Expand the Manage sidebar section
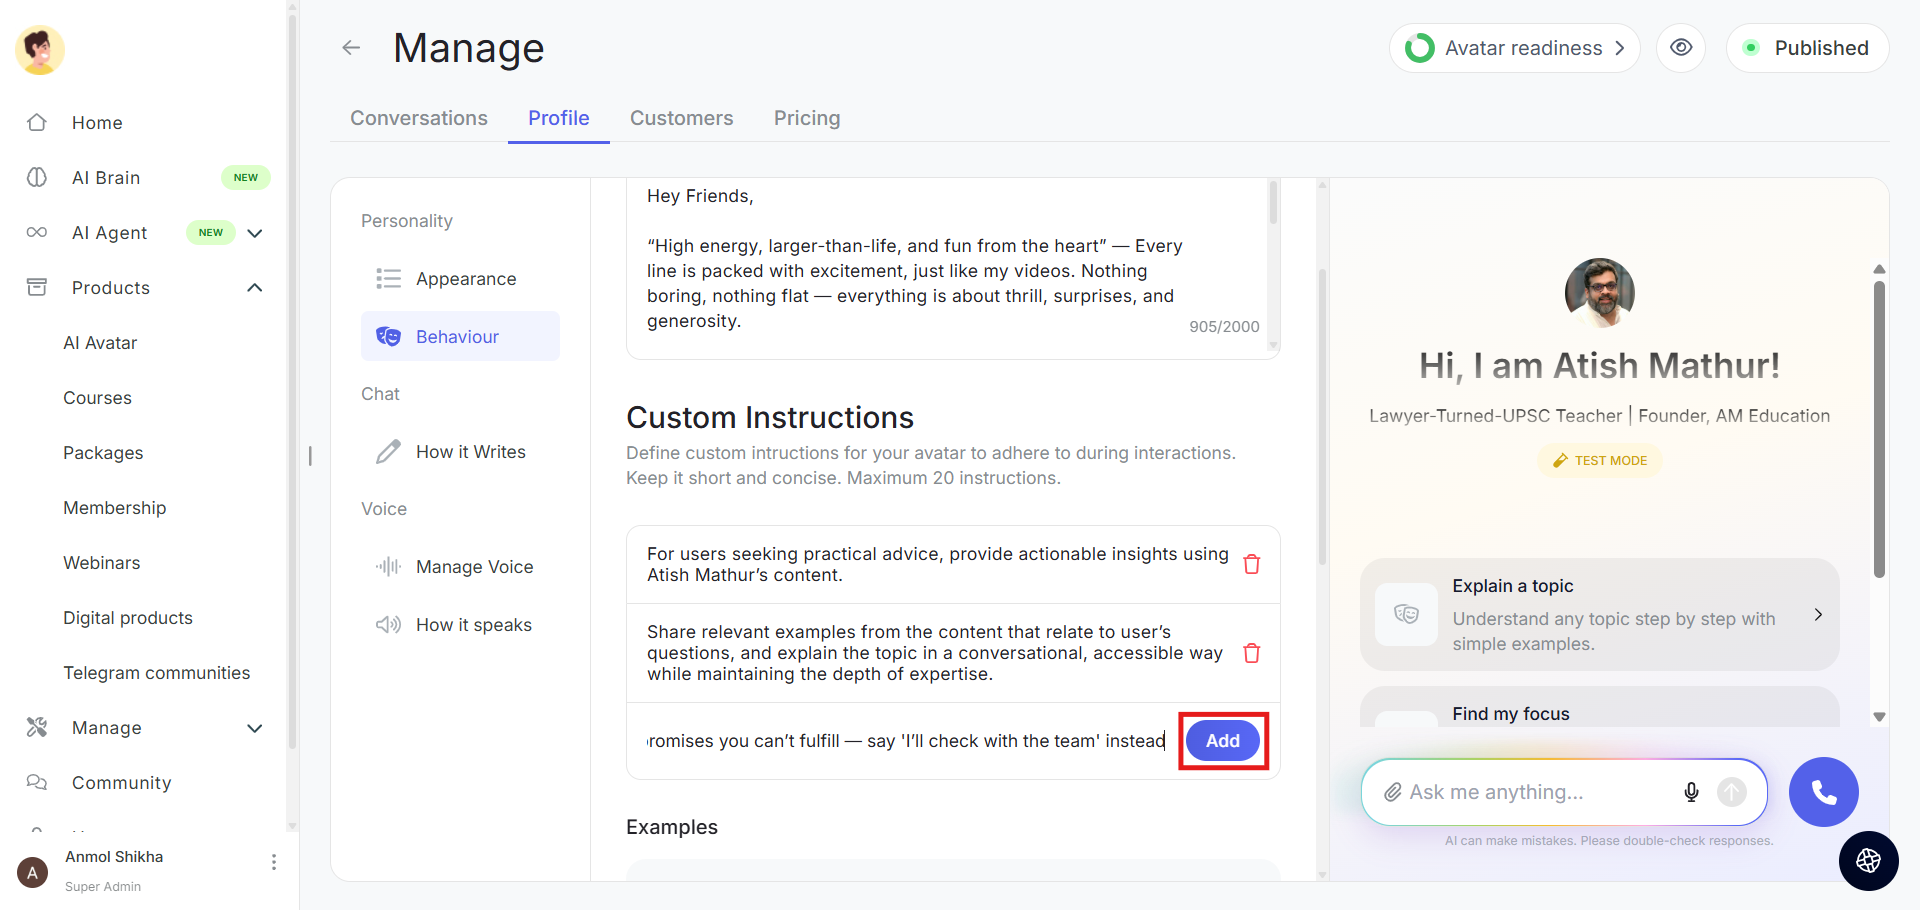The width and height of the screenshot is (1920, 910). click(255, 728)
